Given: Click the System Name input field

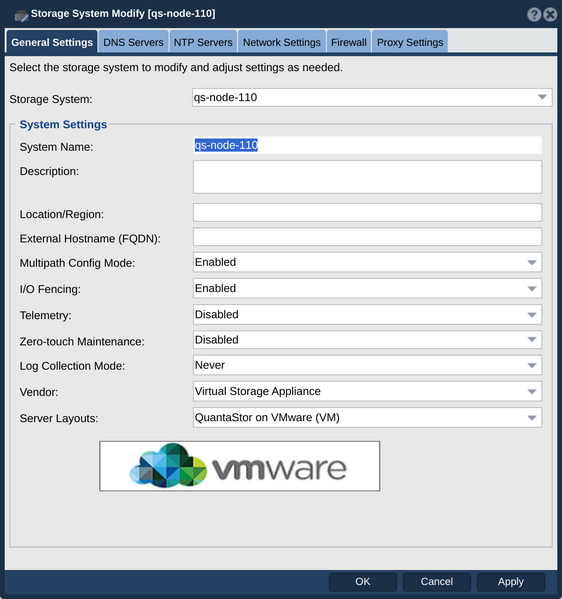Looking at the screenshot, I should tap(368, 145).
